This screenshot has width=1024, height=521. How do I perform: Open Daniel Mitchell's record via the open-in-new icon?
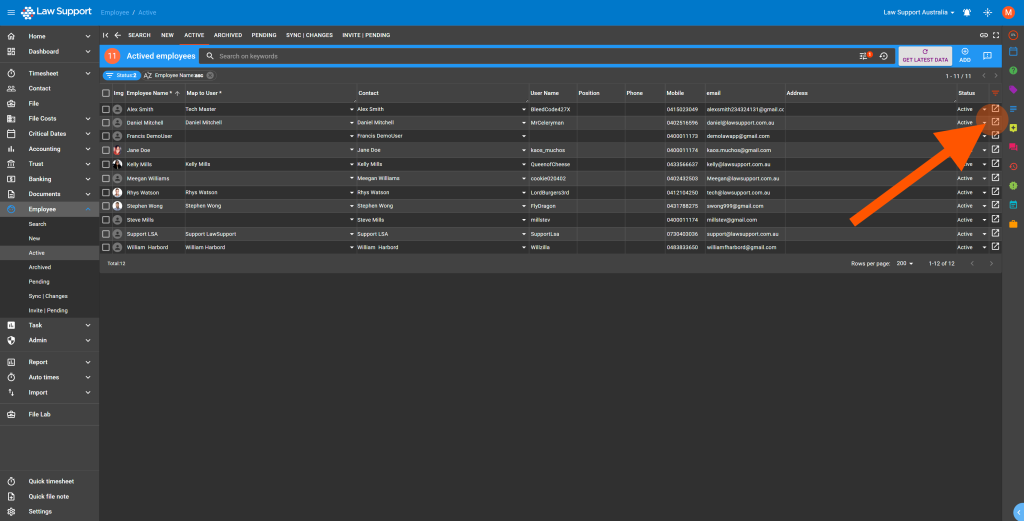[x=995, y=122]
